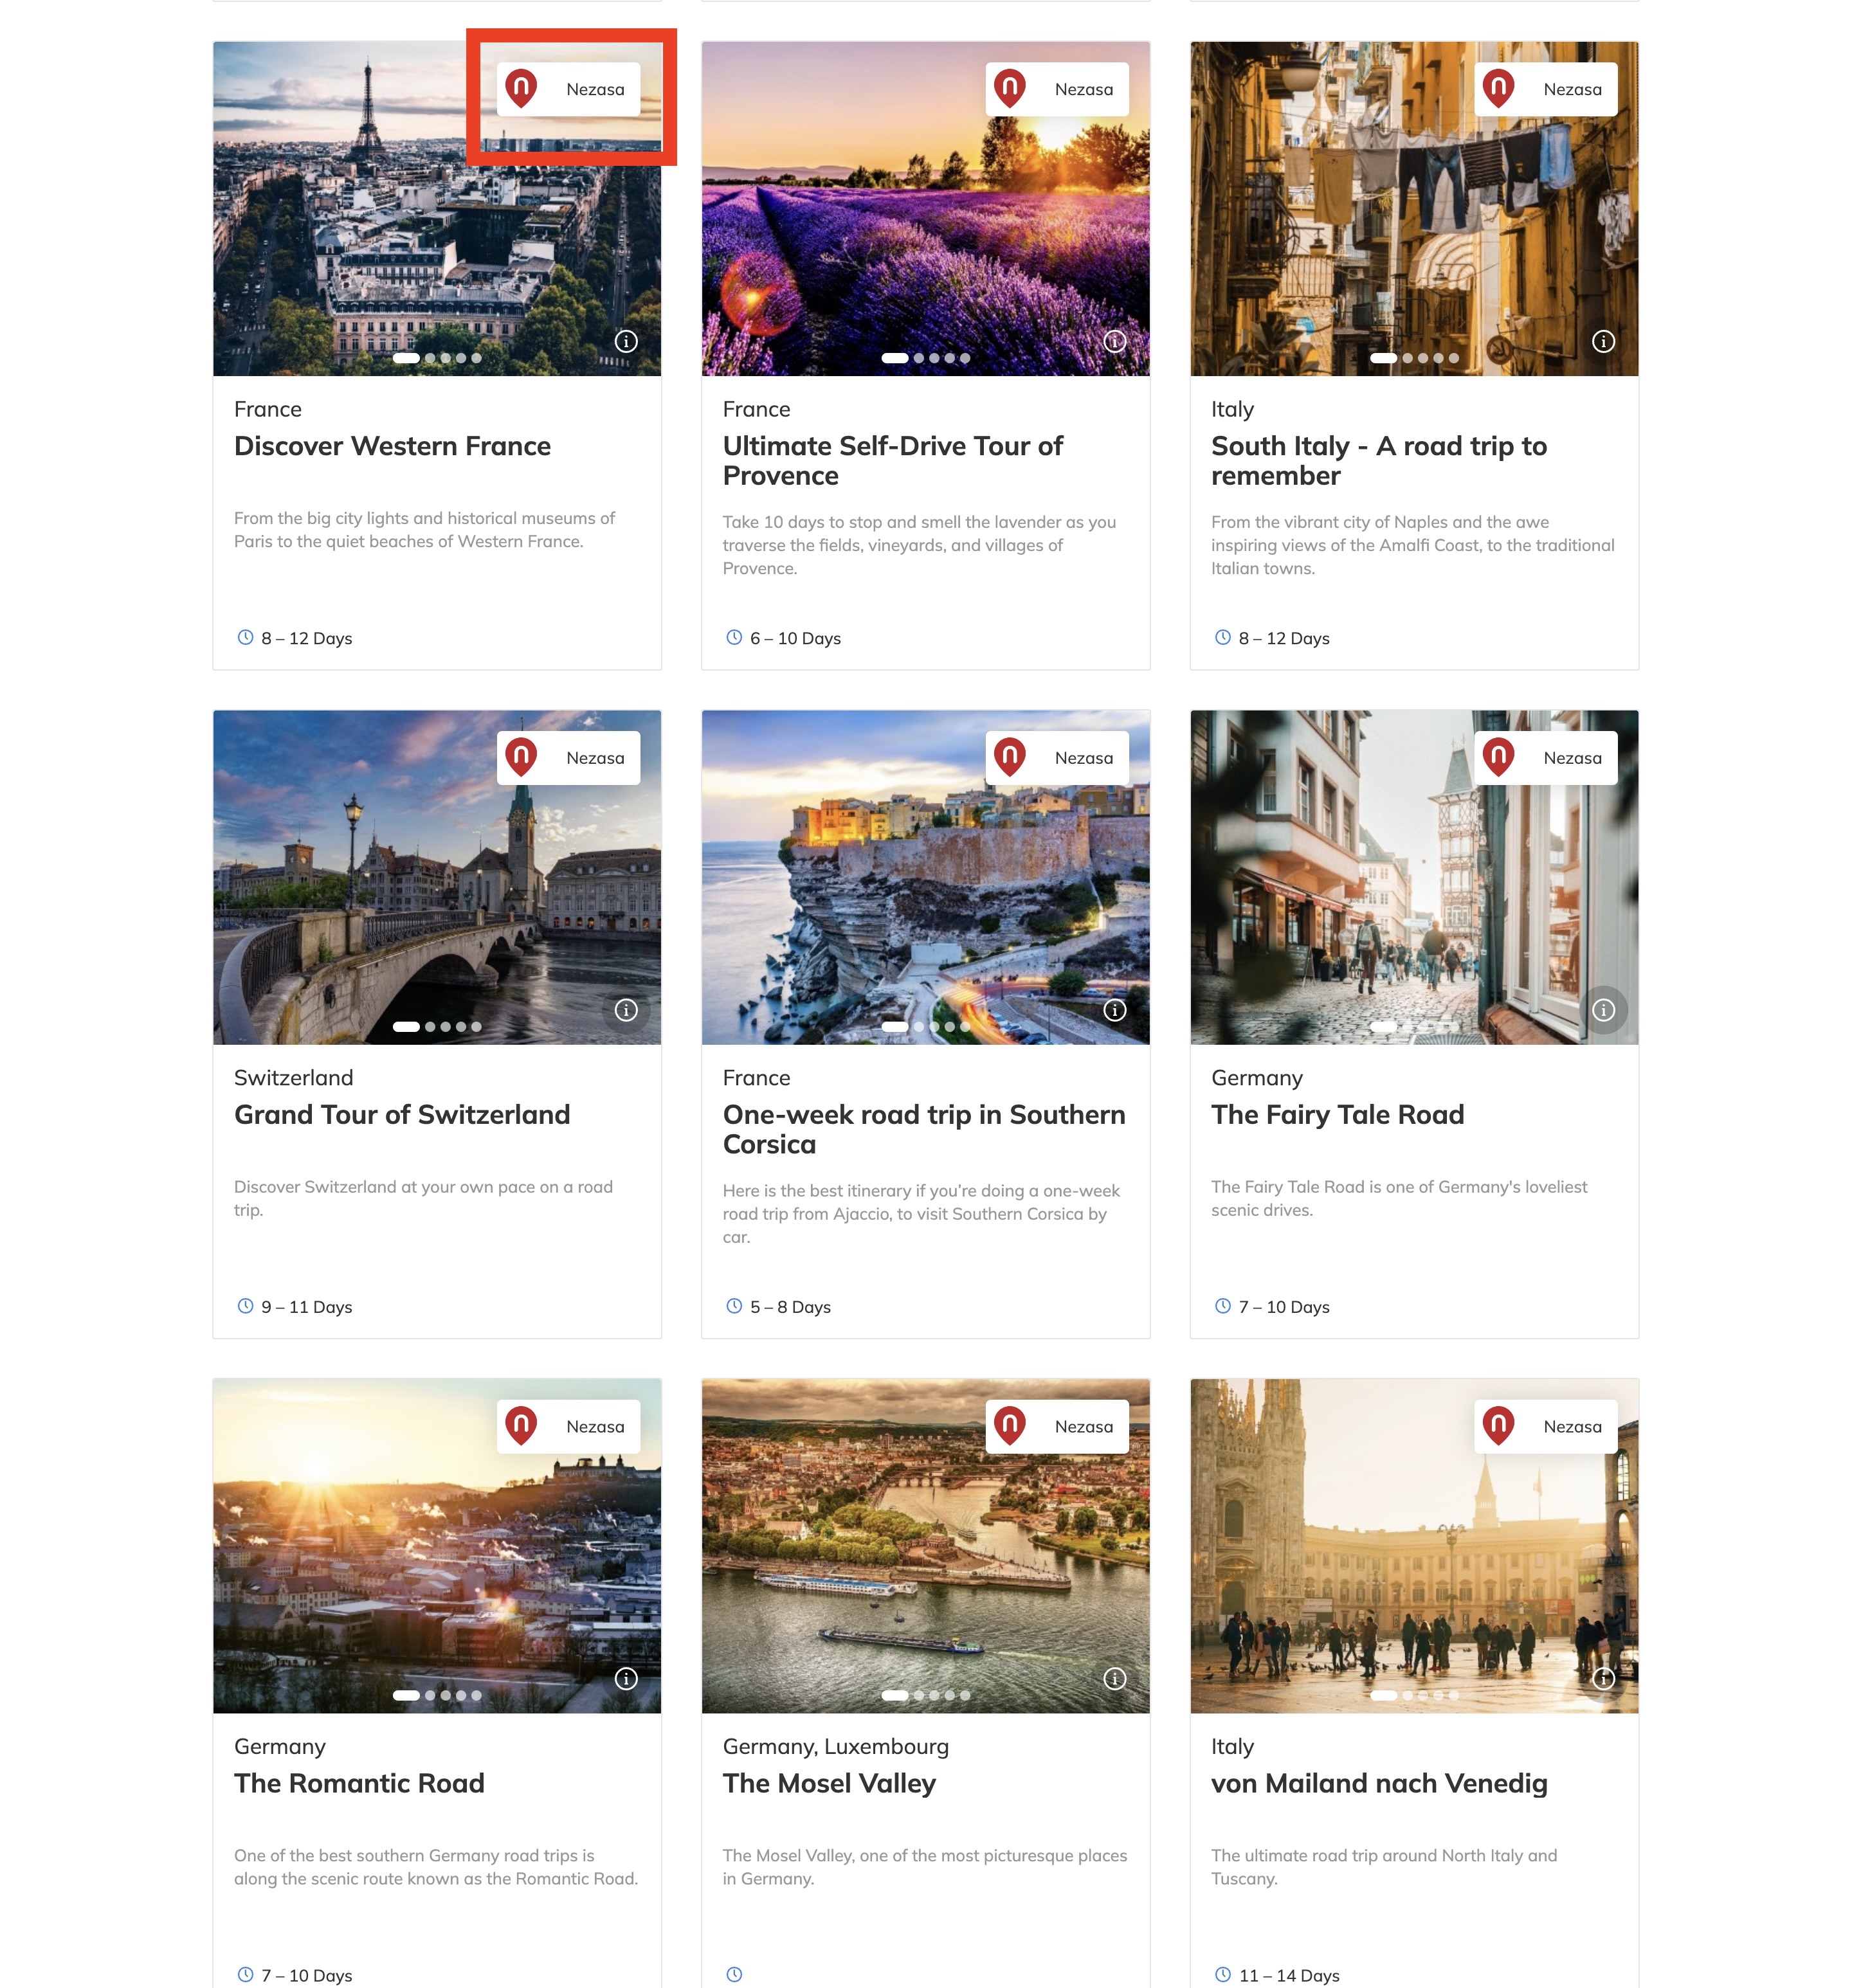Image resolution: width=1852 pixels, height=1988 pixels.
Task: Open info icon on Mosel Valley image
Action: (1115, 1679)
